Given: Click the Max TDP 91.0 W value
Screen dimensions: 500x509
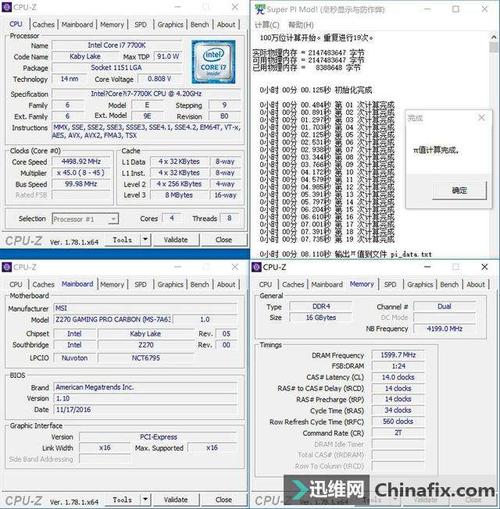Looking at the screenshot, I should pyautogui.click(x=168, y=56).
